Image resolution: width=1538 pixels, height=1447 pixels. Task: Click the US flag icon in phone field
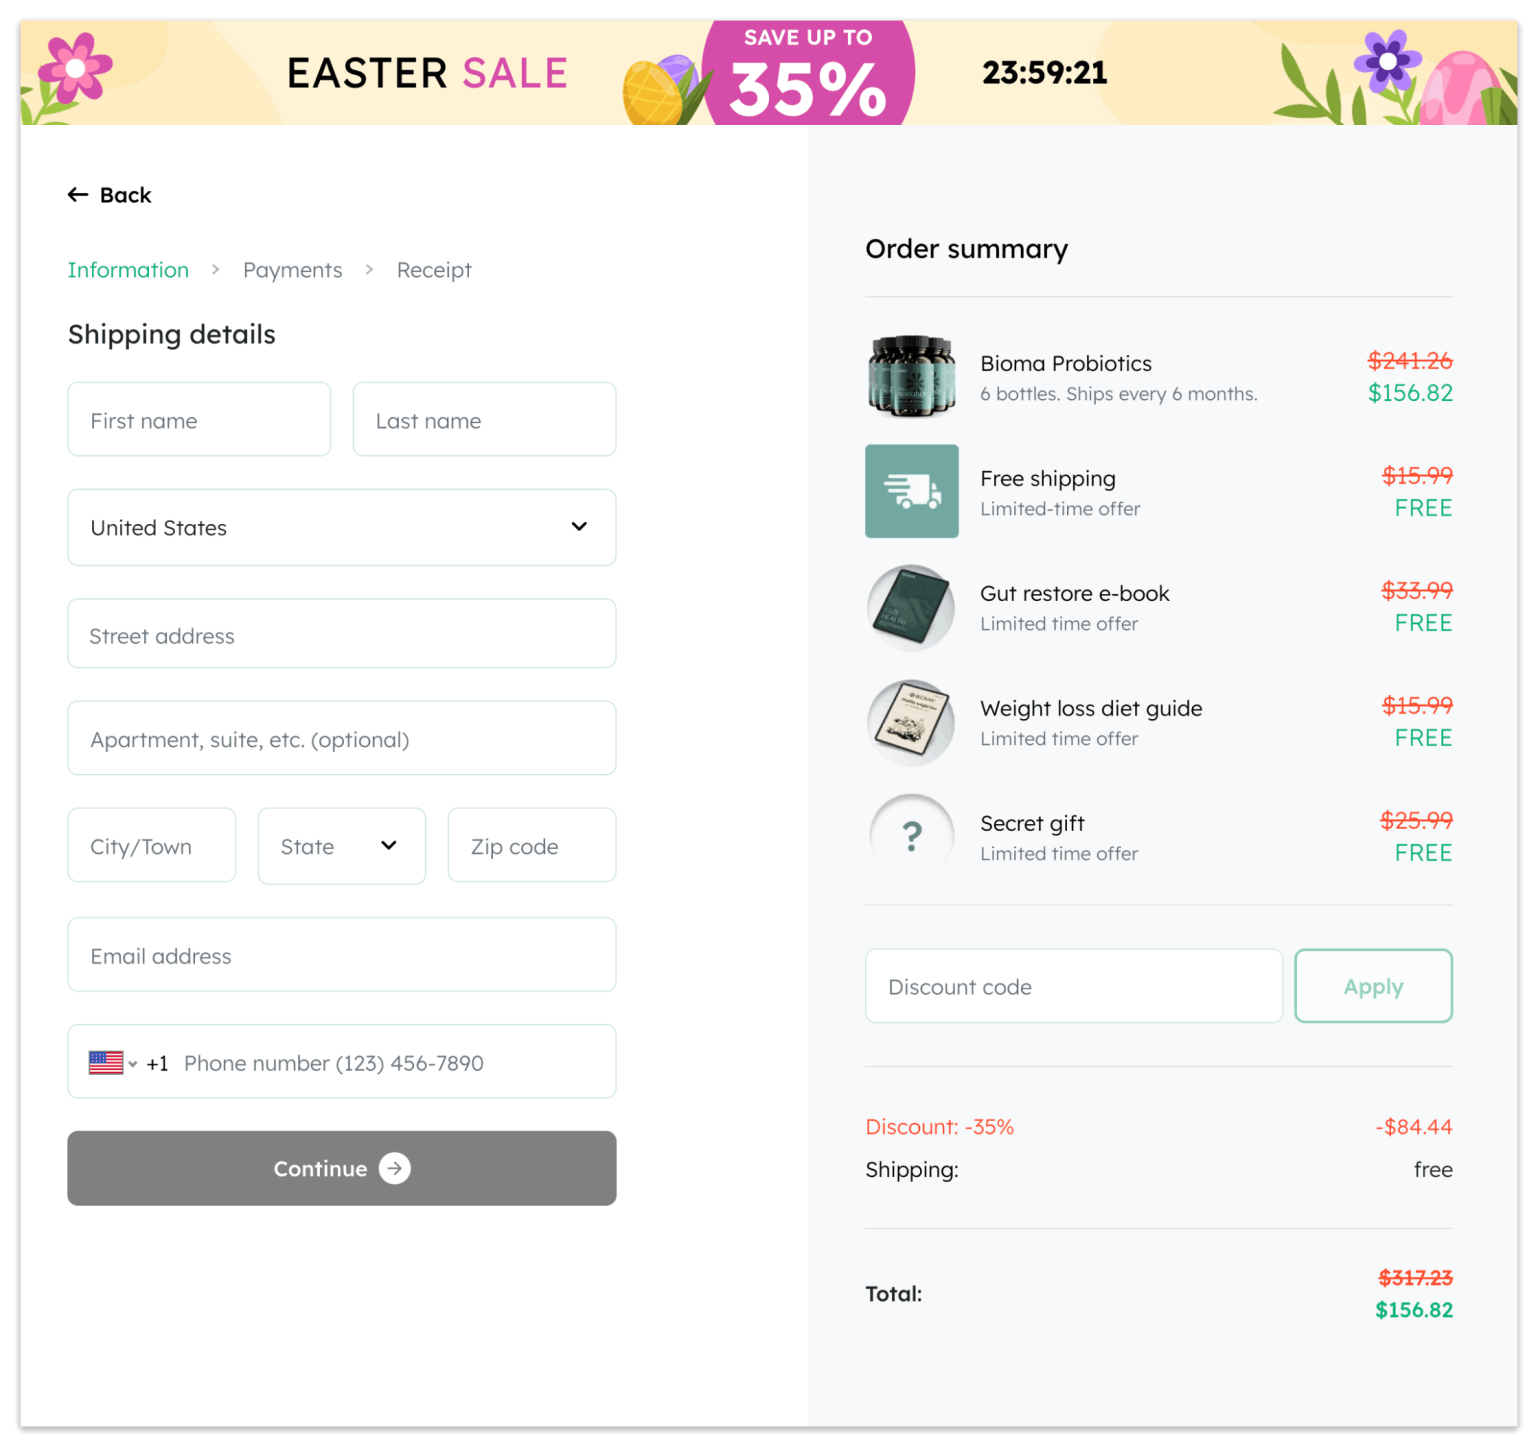(x=104, y=1062)
